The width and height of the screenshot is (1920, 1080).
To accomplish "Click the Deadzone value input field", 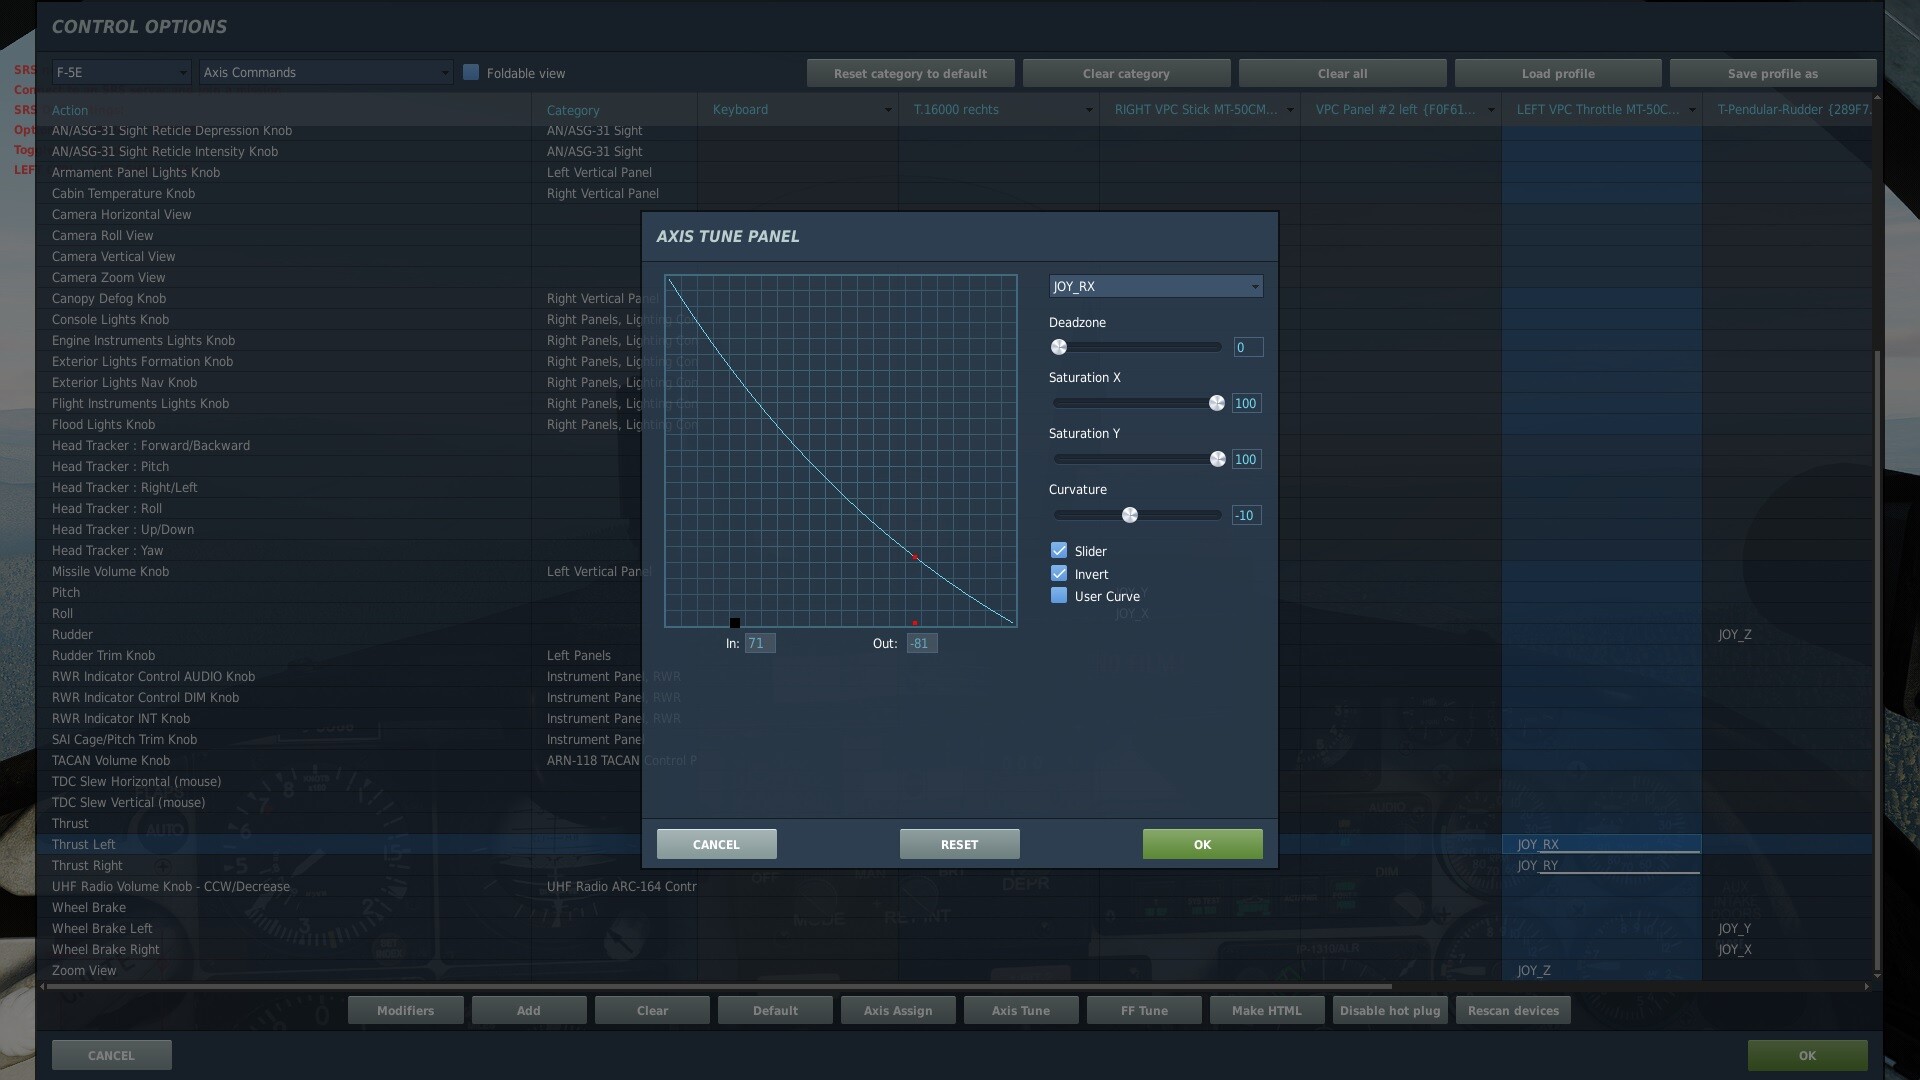I will pos(1247,347).
